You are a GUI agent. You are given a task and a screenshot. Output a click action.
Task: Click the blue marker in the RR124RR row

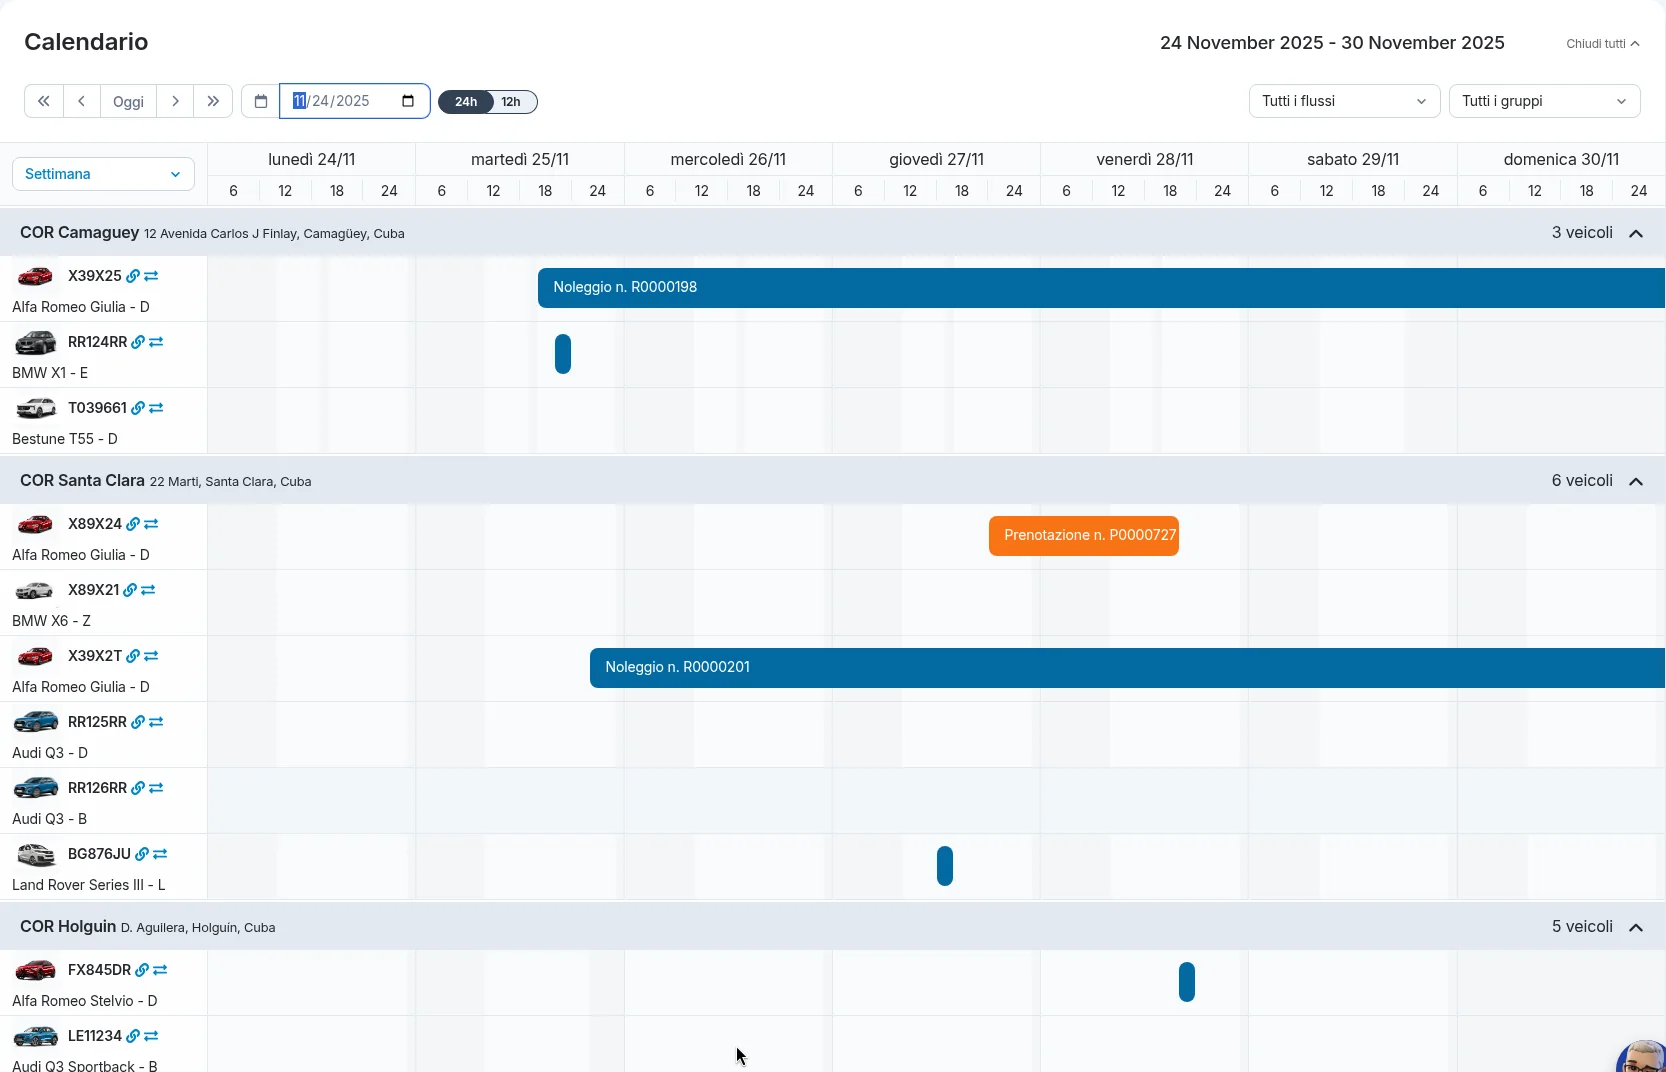tap(563, 354)
